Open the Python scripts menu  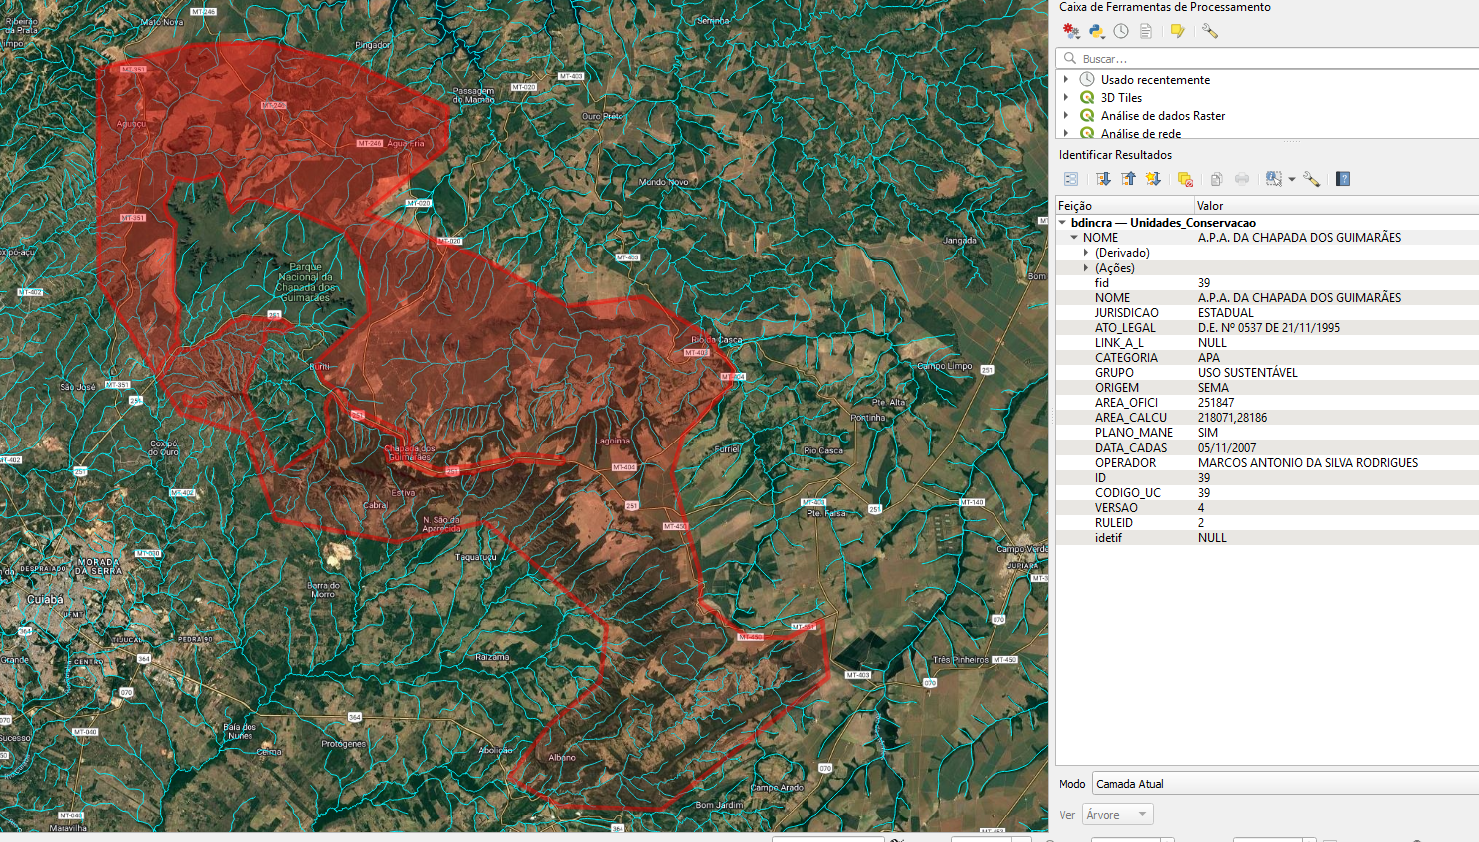(1096, 31)
